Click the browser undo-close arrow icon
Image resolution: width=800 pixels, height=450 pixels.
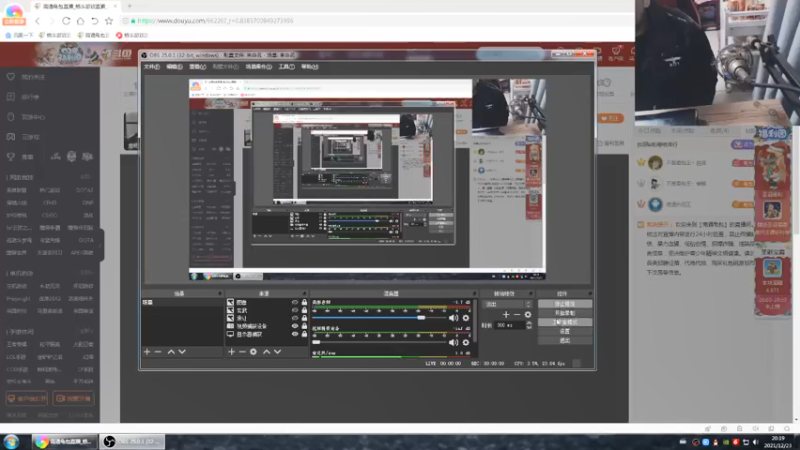coord(94,21)
